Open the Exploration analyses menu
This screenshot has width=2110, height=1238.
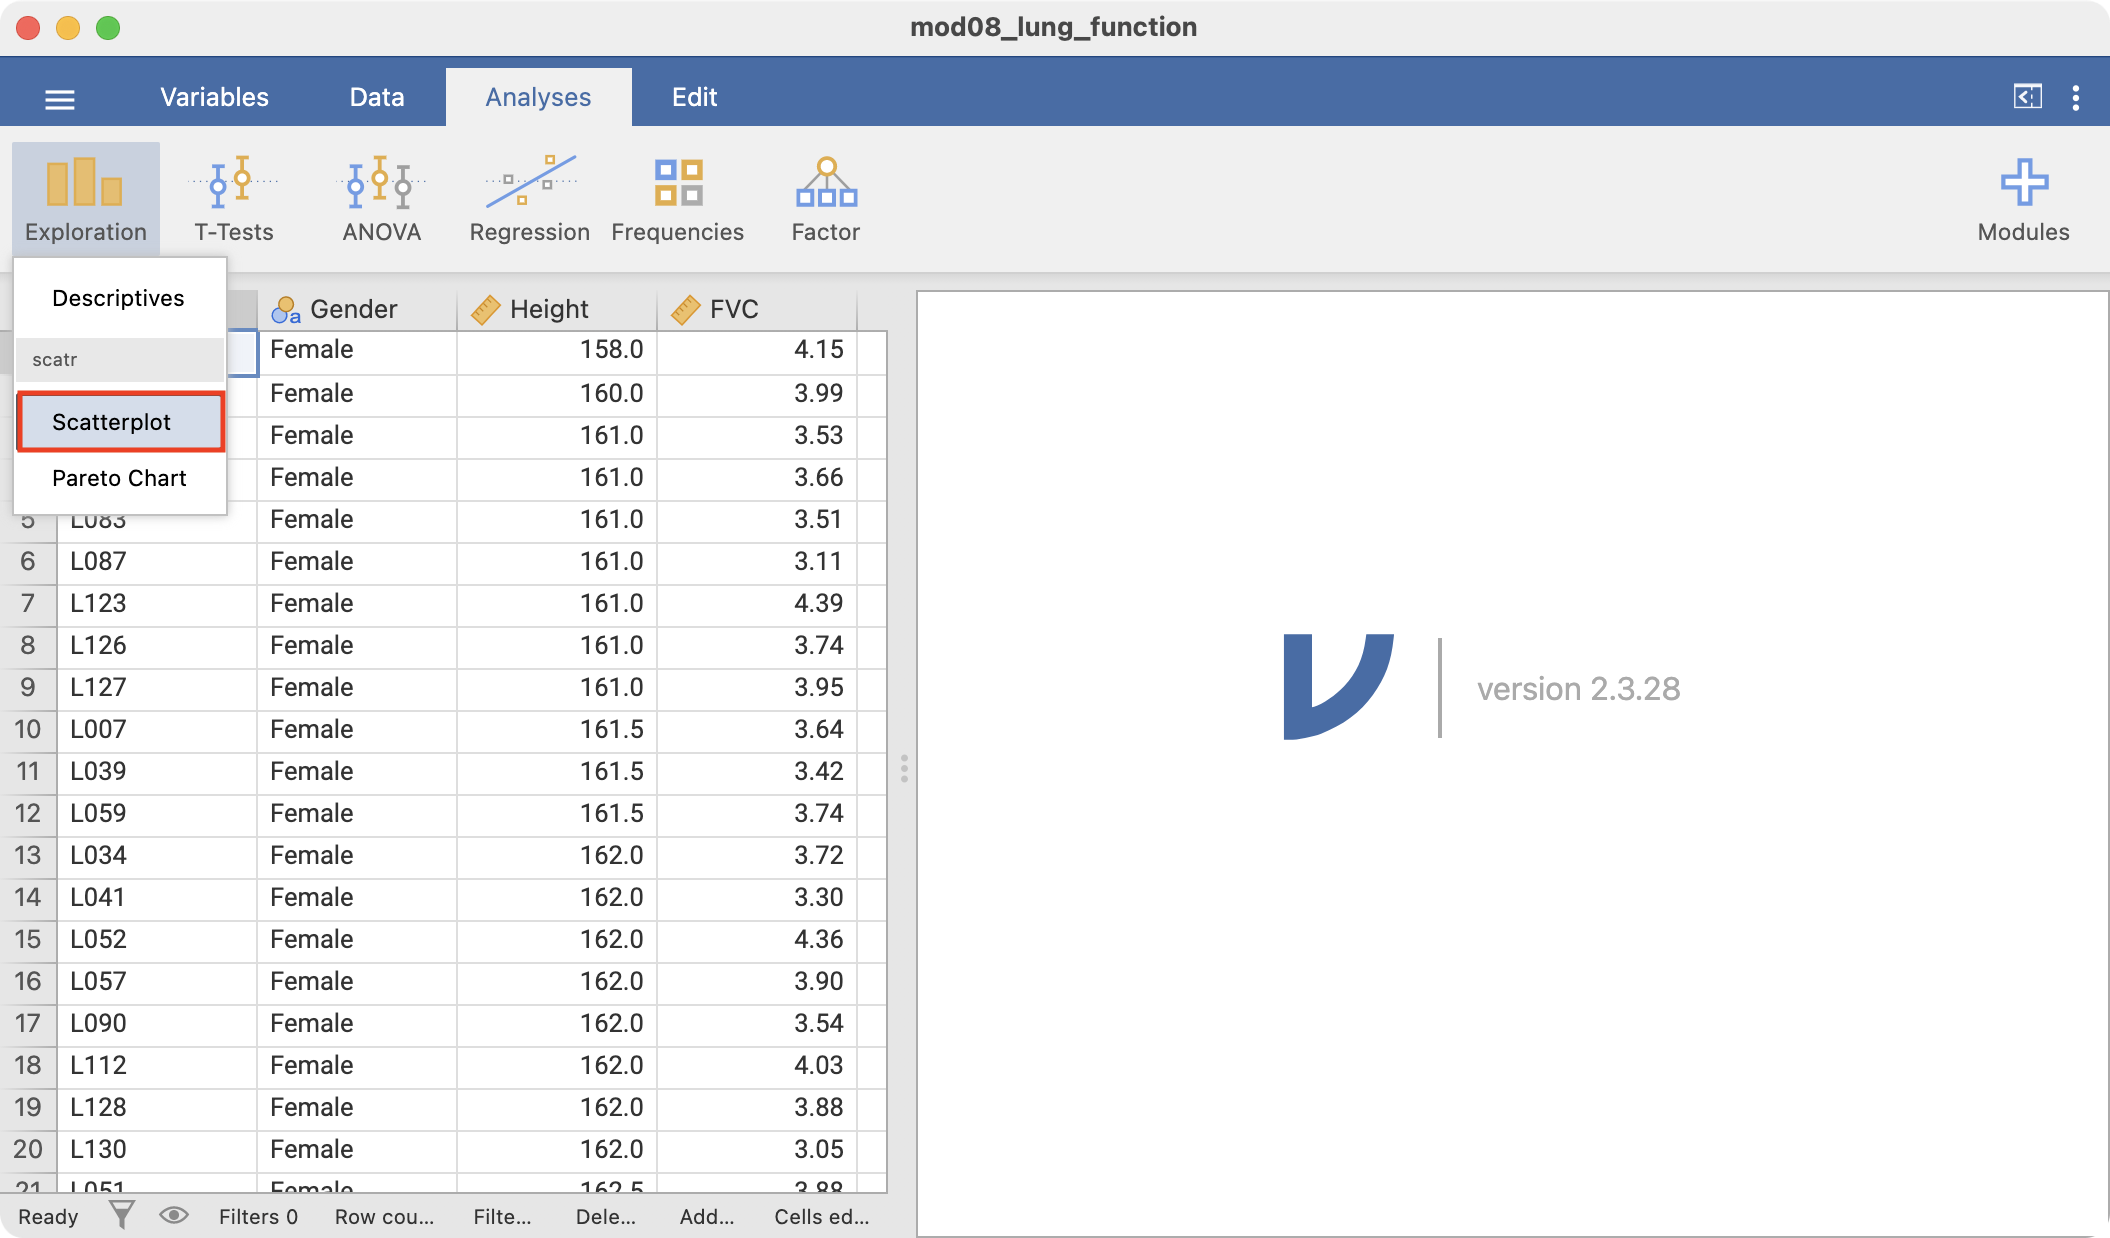[x=86, y=200]
